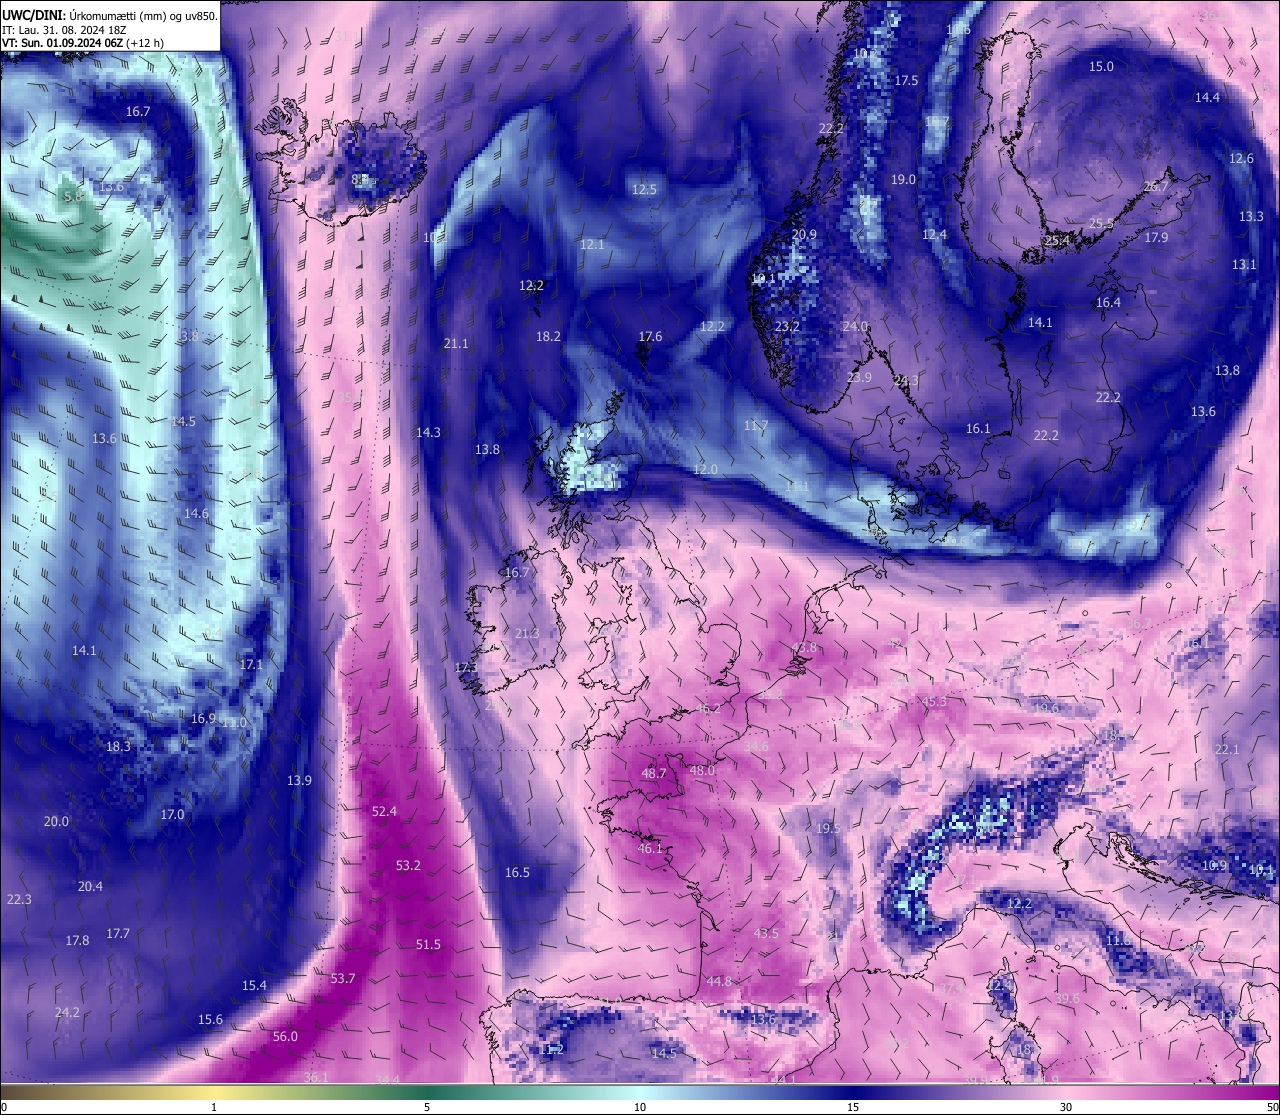Click the 13.1 value label
Image resolution: width=1280 pixels, height=1115 pixels.
[x=1244, y=264]
